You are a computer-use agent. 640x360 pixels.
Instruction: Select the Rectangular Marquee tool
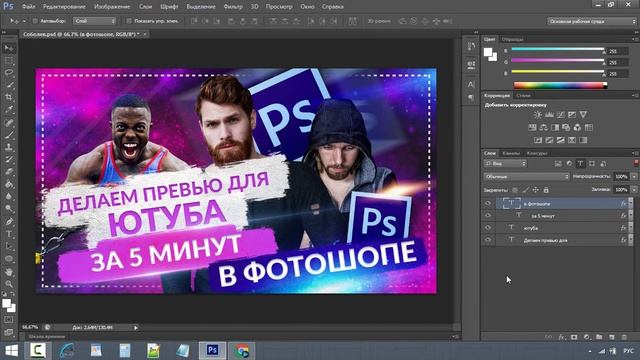[x=9, y=61]
